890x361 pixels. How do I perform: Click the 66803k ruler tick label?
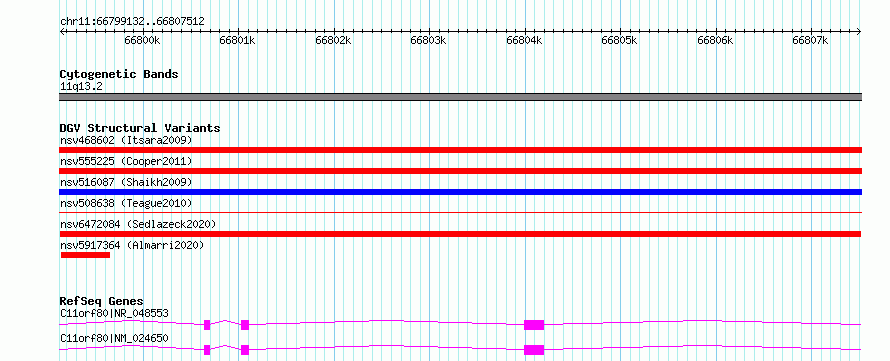click(x=428, y=40)
